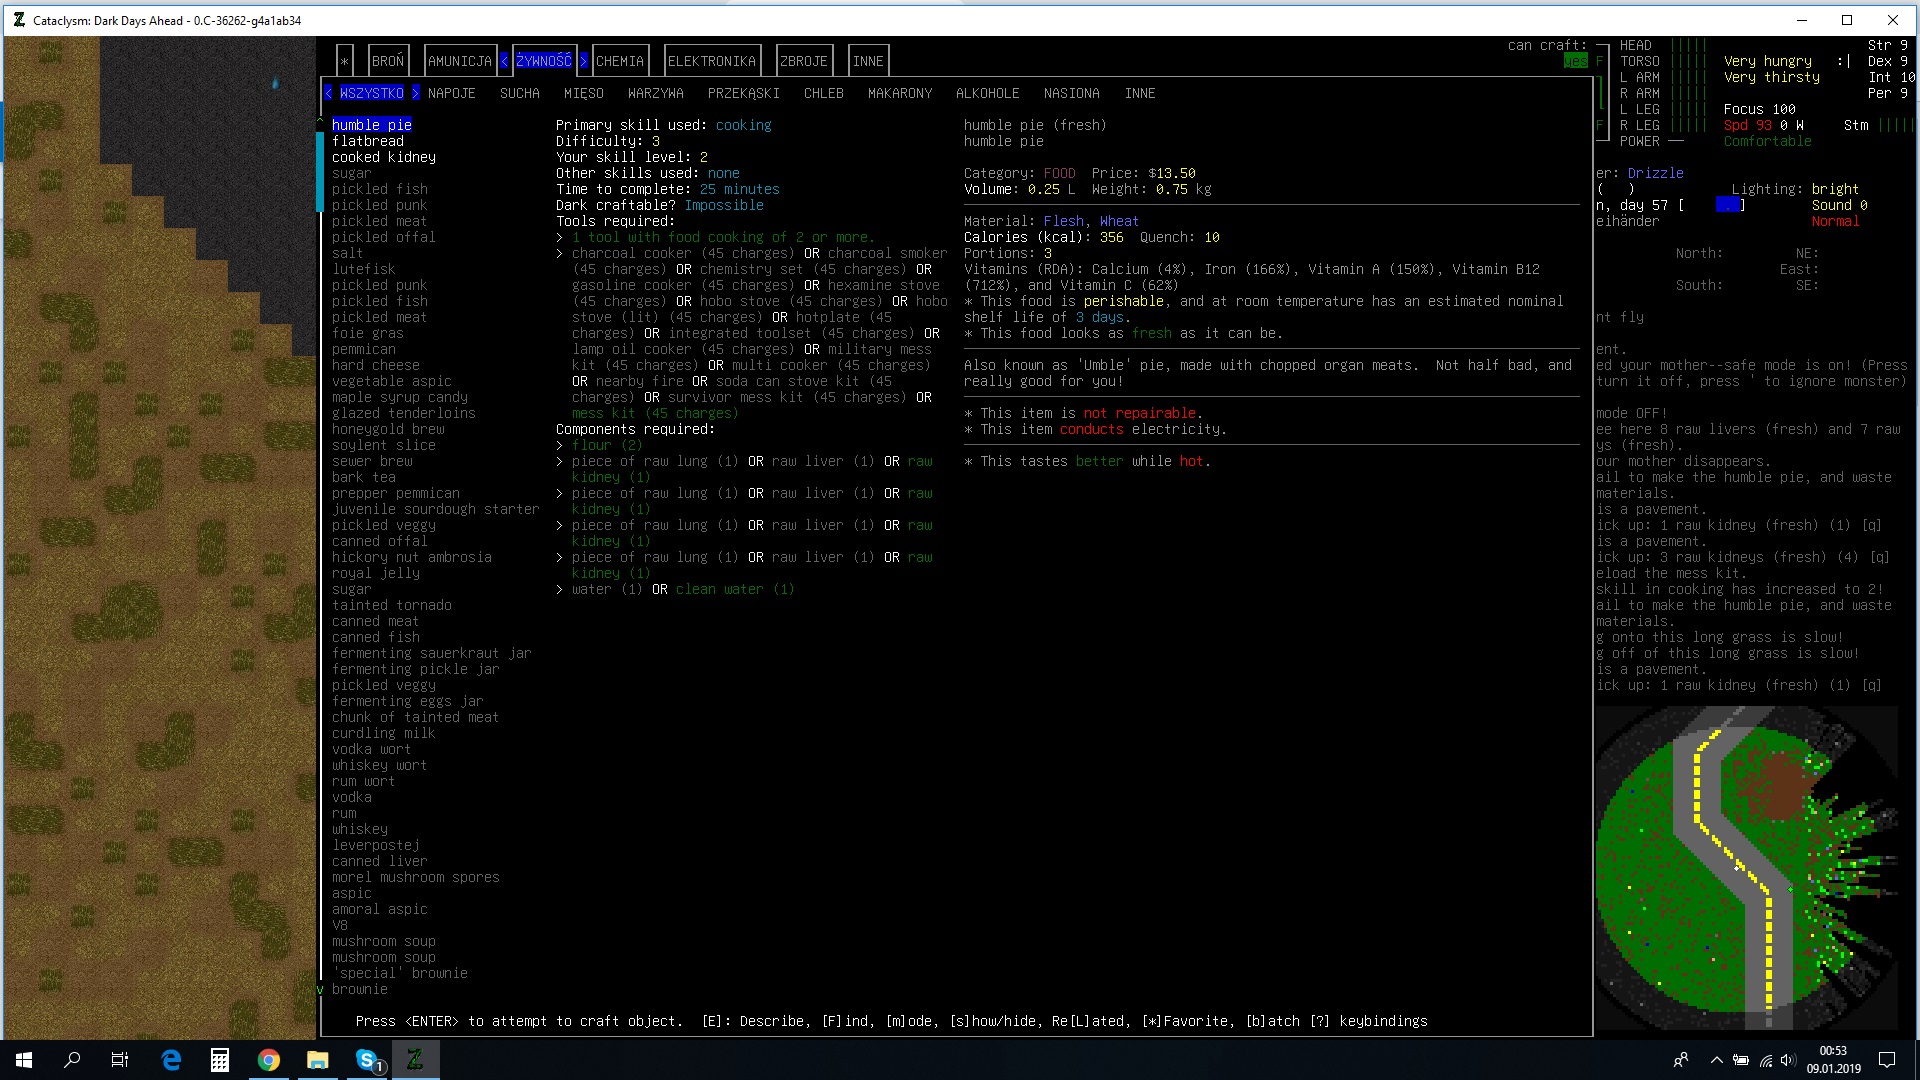Select the humble pie recipe
Screen dimensions: 1920x1080
pyautogui.click(x=372, y=125)
